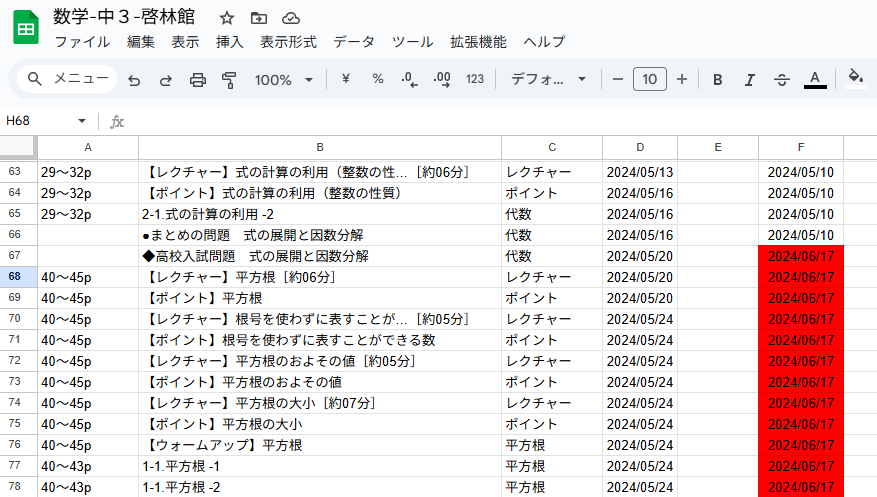Open the name box dropdown arrow

82,121
